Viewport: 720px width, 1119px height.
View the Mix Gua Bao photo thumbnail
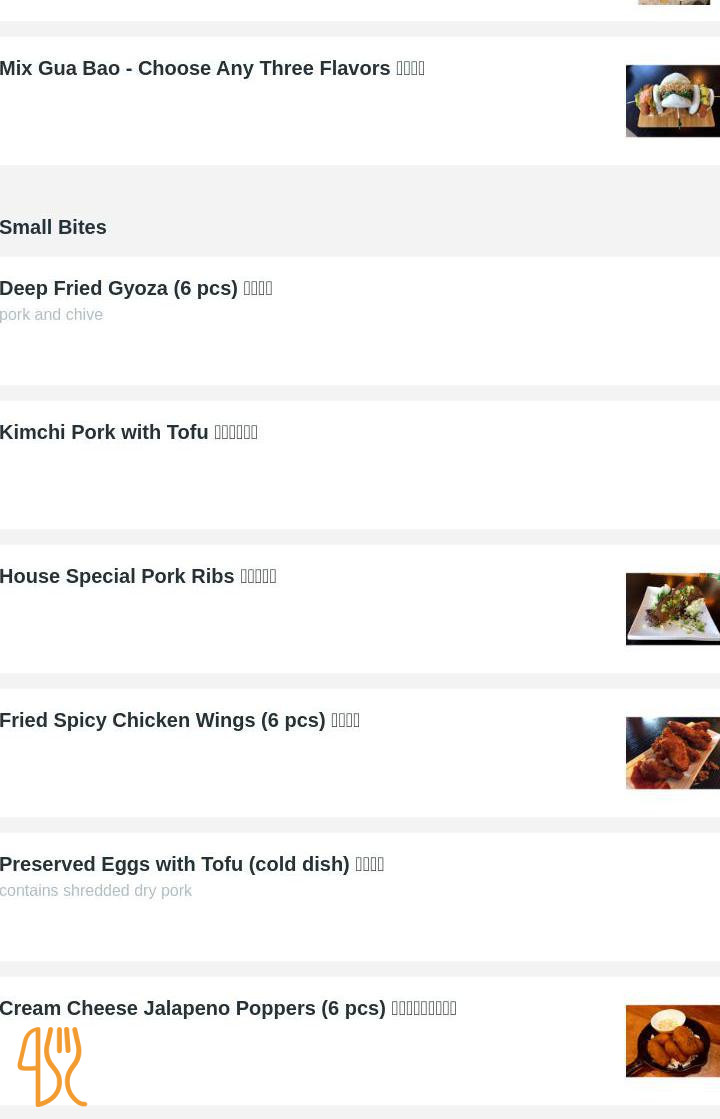pos(672,100)
